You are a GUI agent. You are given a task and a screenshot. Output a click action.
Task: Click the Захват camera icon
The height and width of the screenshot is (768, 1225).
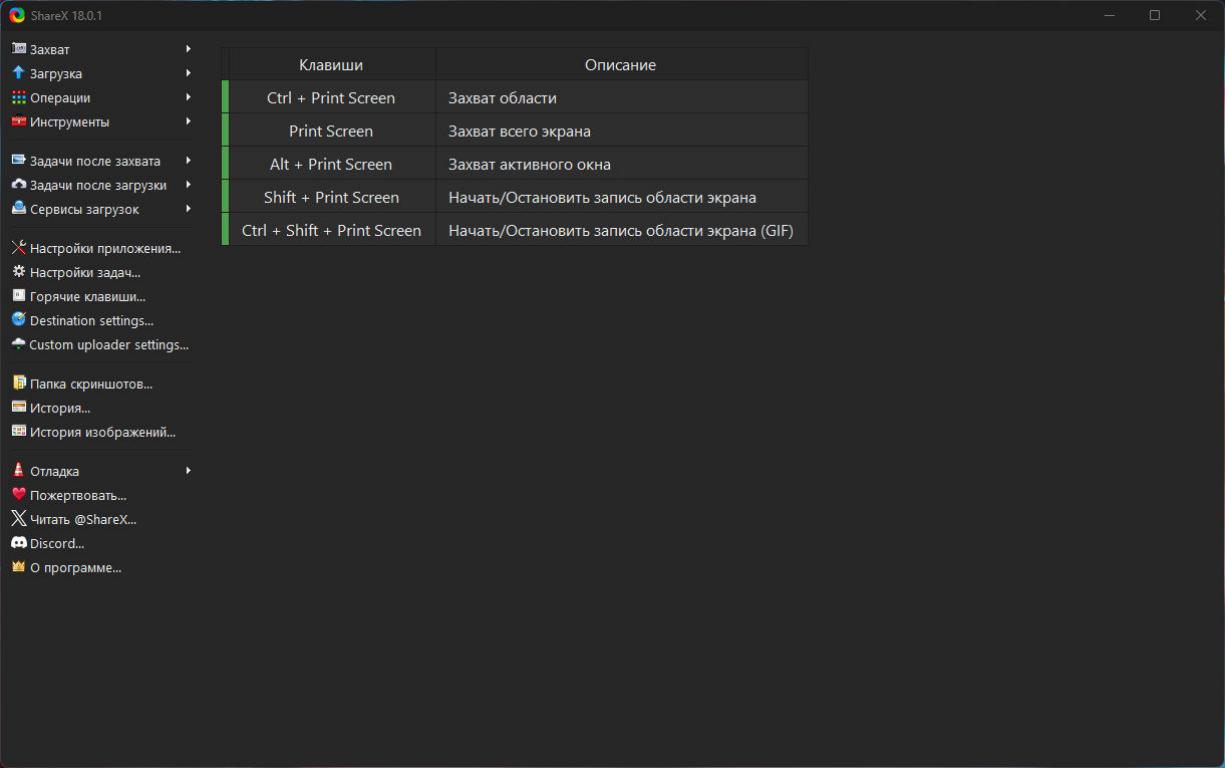(x=18, y=49)
